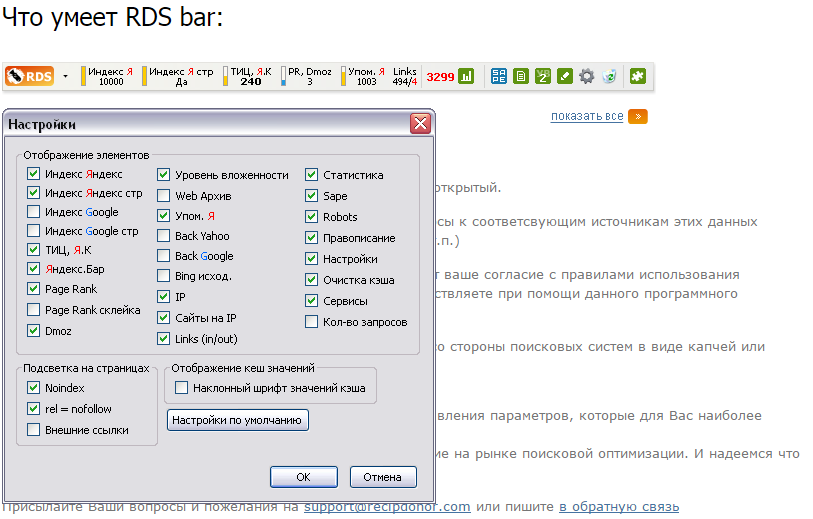Toggle the Правописание checkbox
This screenshot has height=519, width=813.
[311, 237]
